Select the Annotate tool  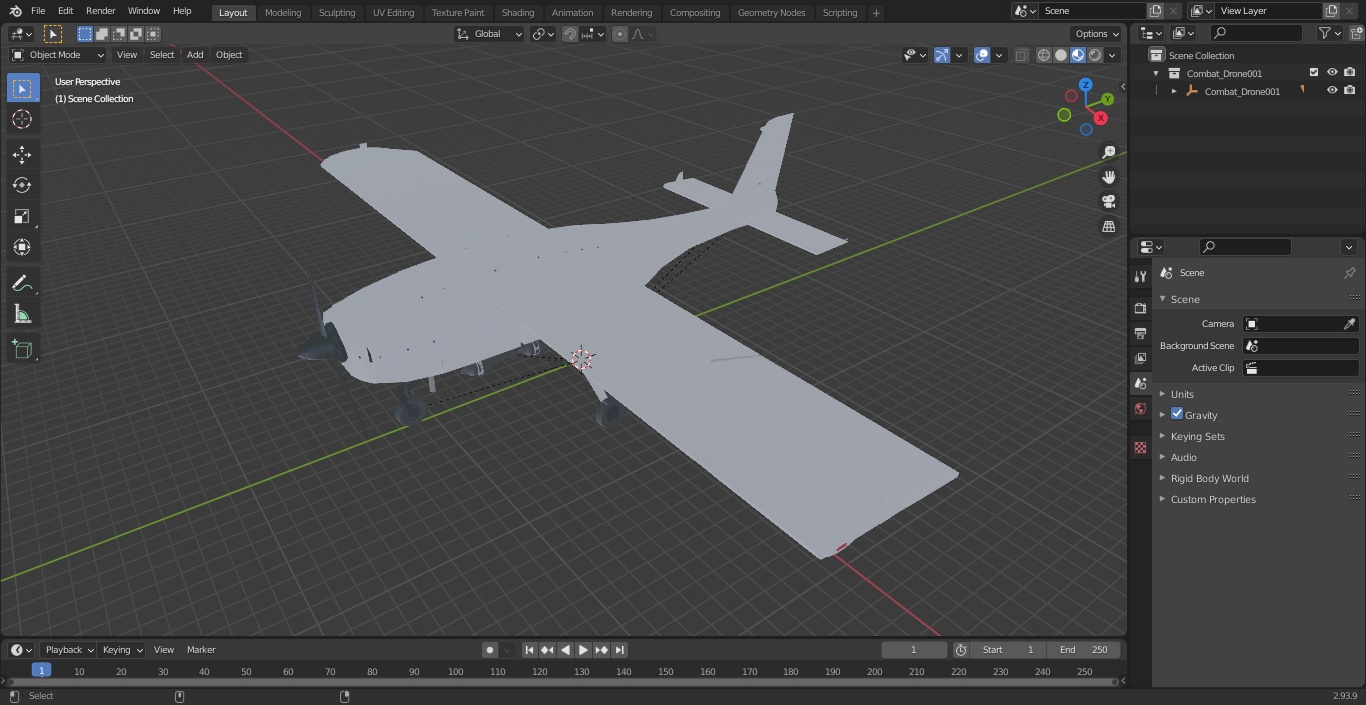tap(22, 284)
